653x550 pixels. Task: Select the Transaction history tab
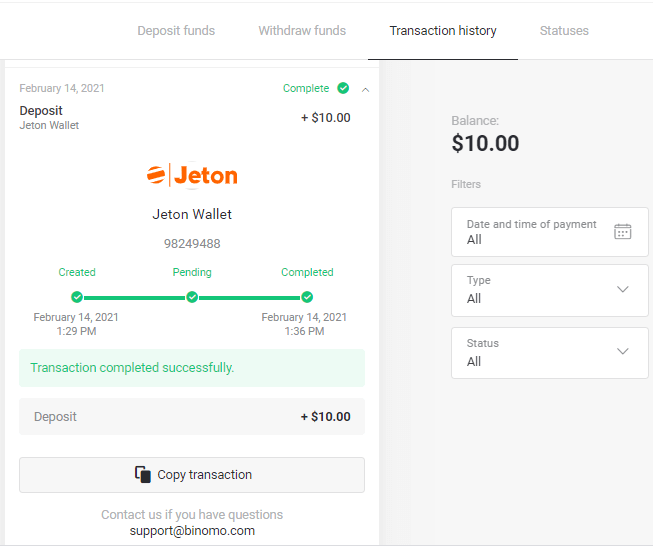[443, 31]
